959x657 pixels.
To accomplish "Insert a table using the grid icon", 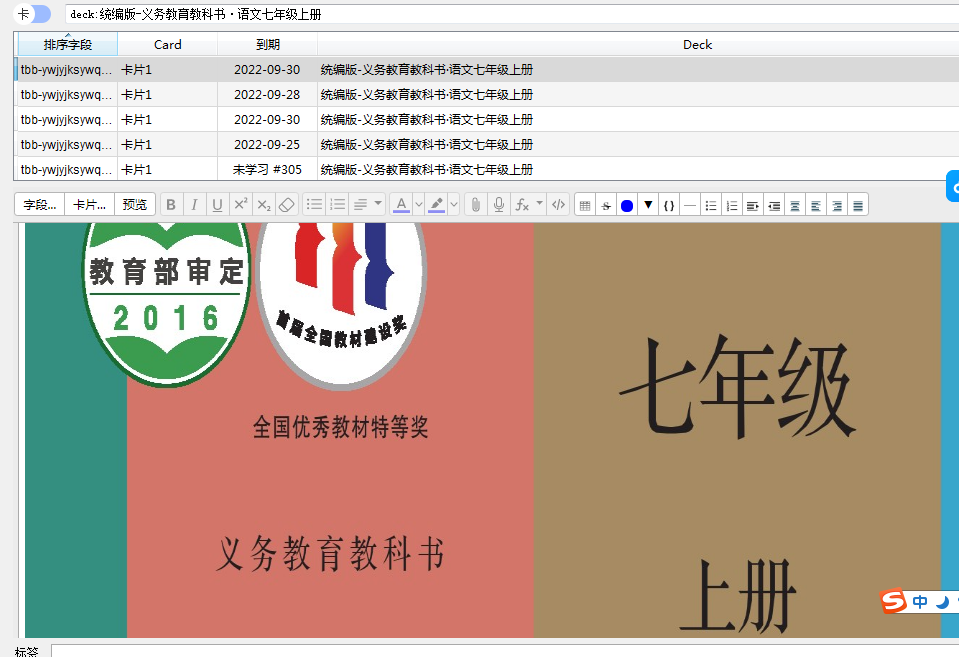I will tap(585, 206).
